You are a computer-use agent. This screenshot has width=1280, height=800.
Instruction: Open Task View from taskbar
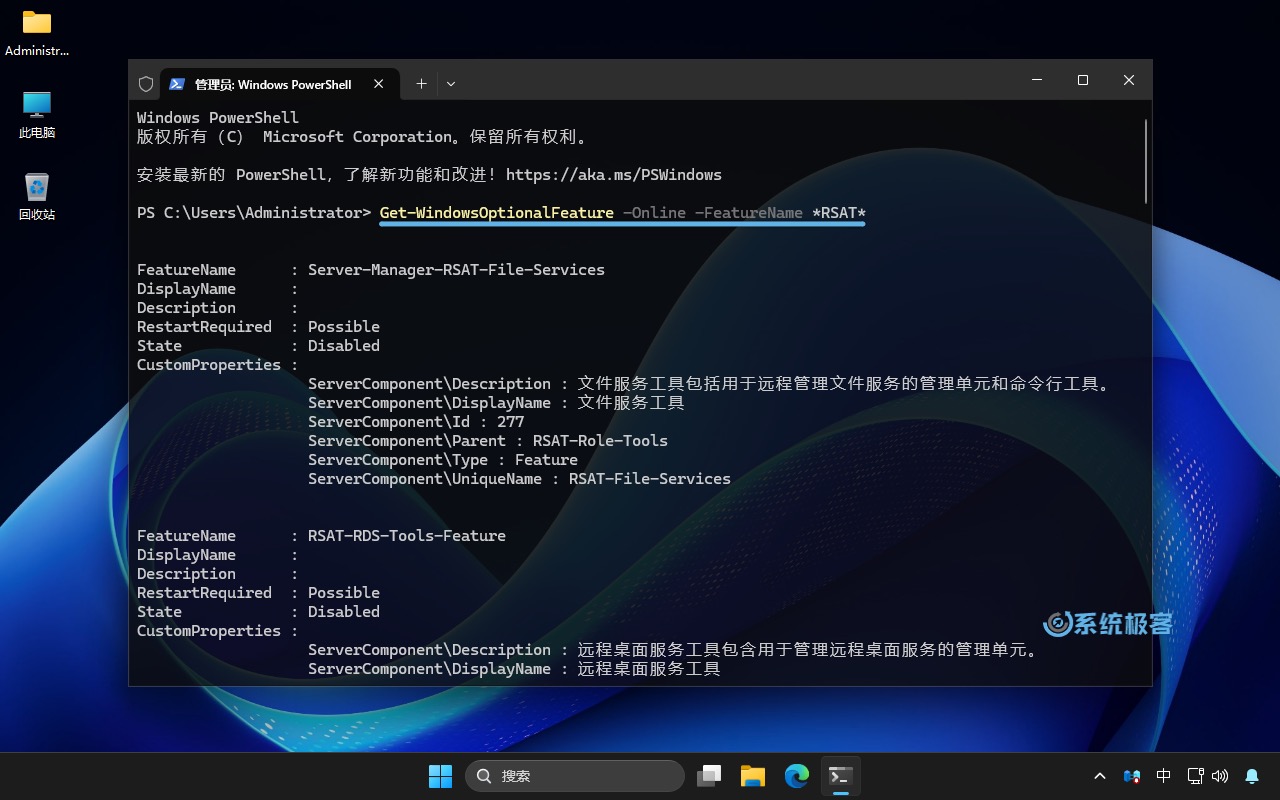[x=709, y=776]
